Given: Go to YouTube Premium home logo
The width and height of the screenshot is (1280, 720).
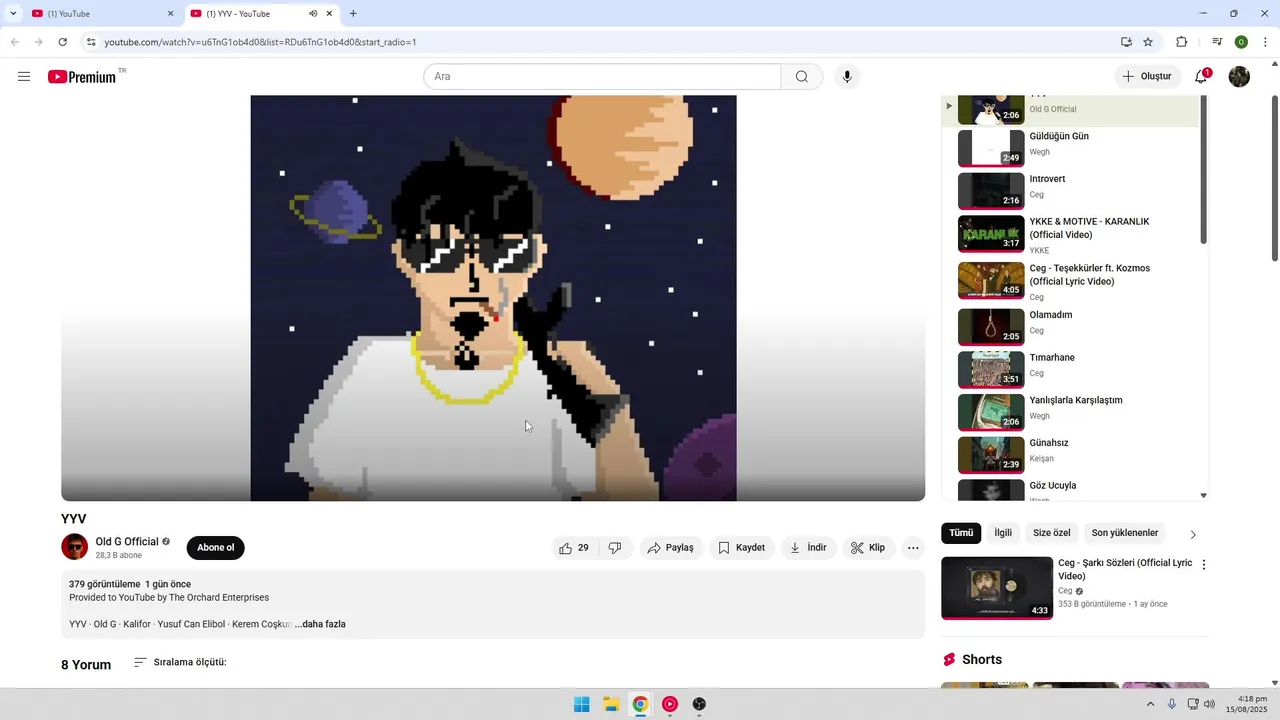Looking at the screenshot, I should coord(82,77).
